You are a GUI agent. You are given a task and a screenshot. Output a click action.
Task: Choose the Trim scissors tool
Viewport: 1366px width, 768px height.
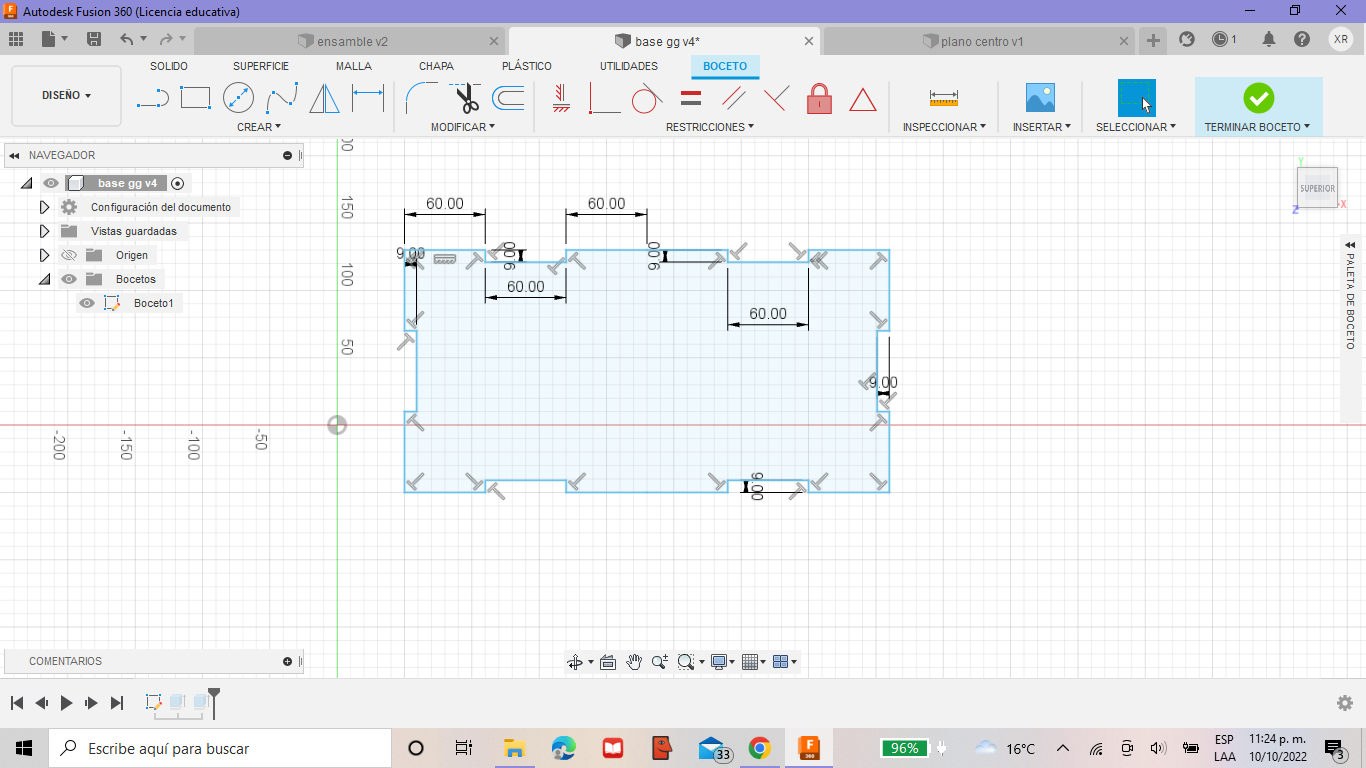(466, 98)
